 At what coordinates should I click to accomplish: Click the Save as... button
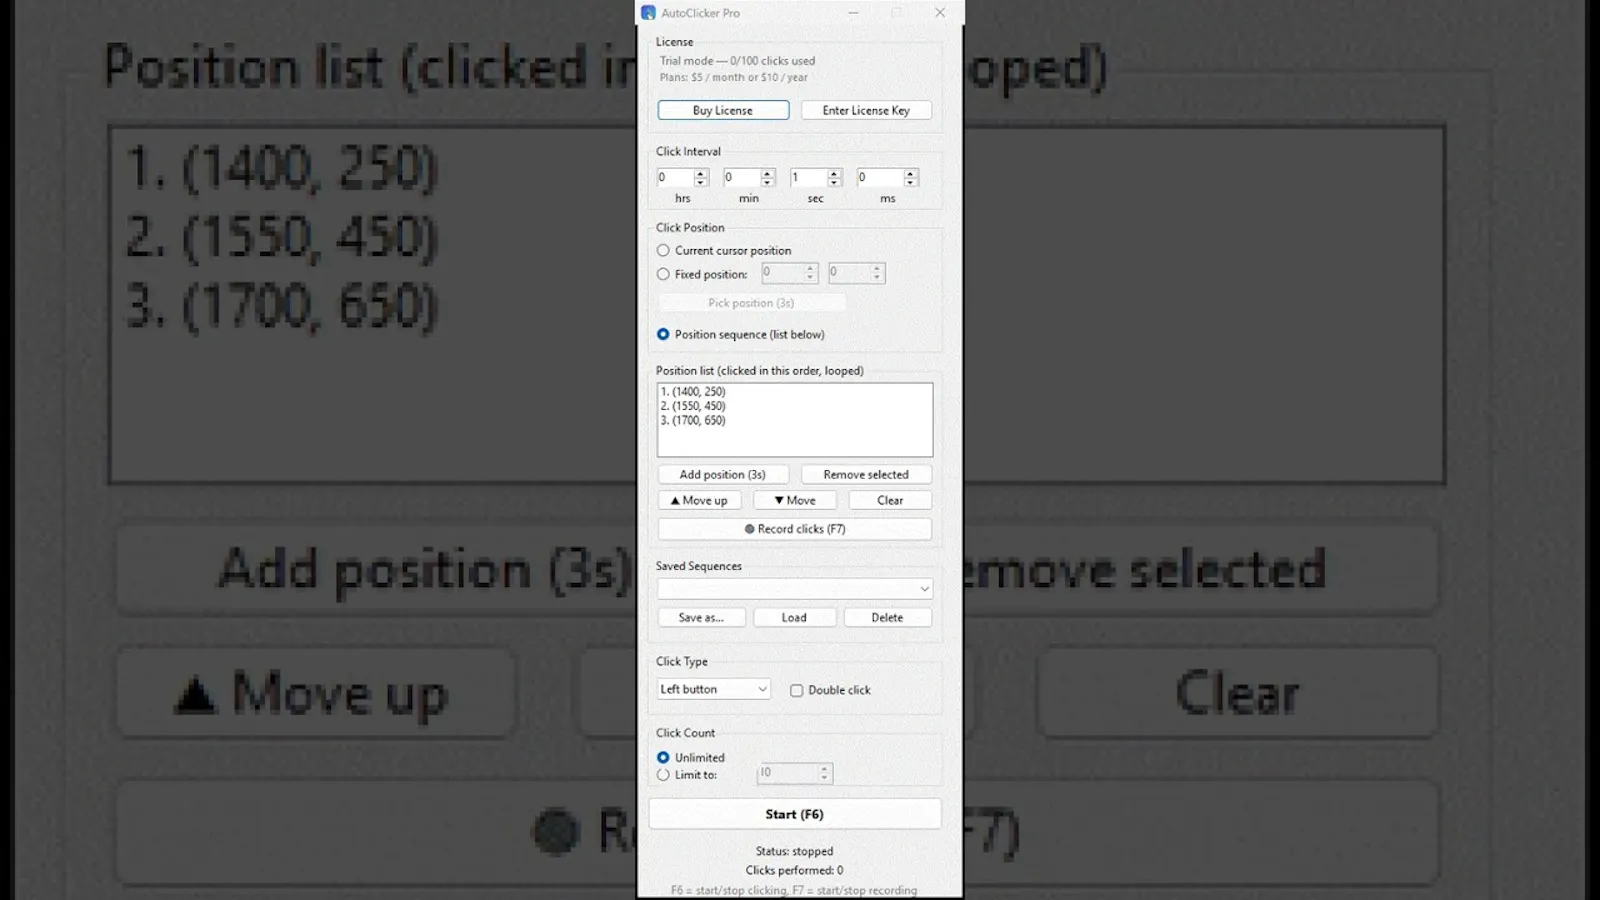click(x=701, y=618)
